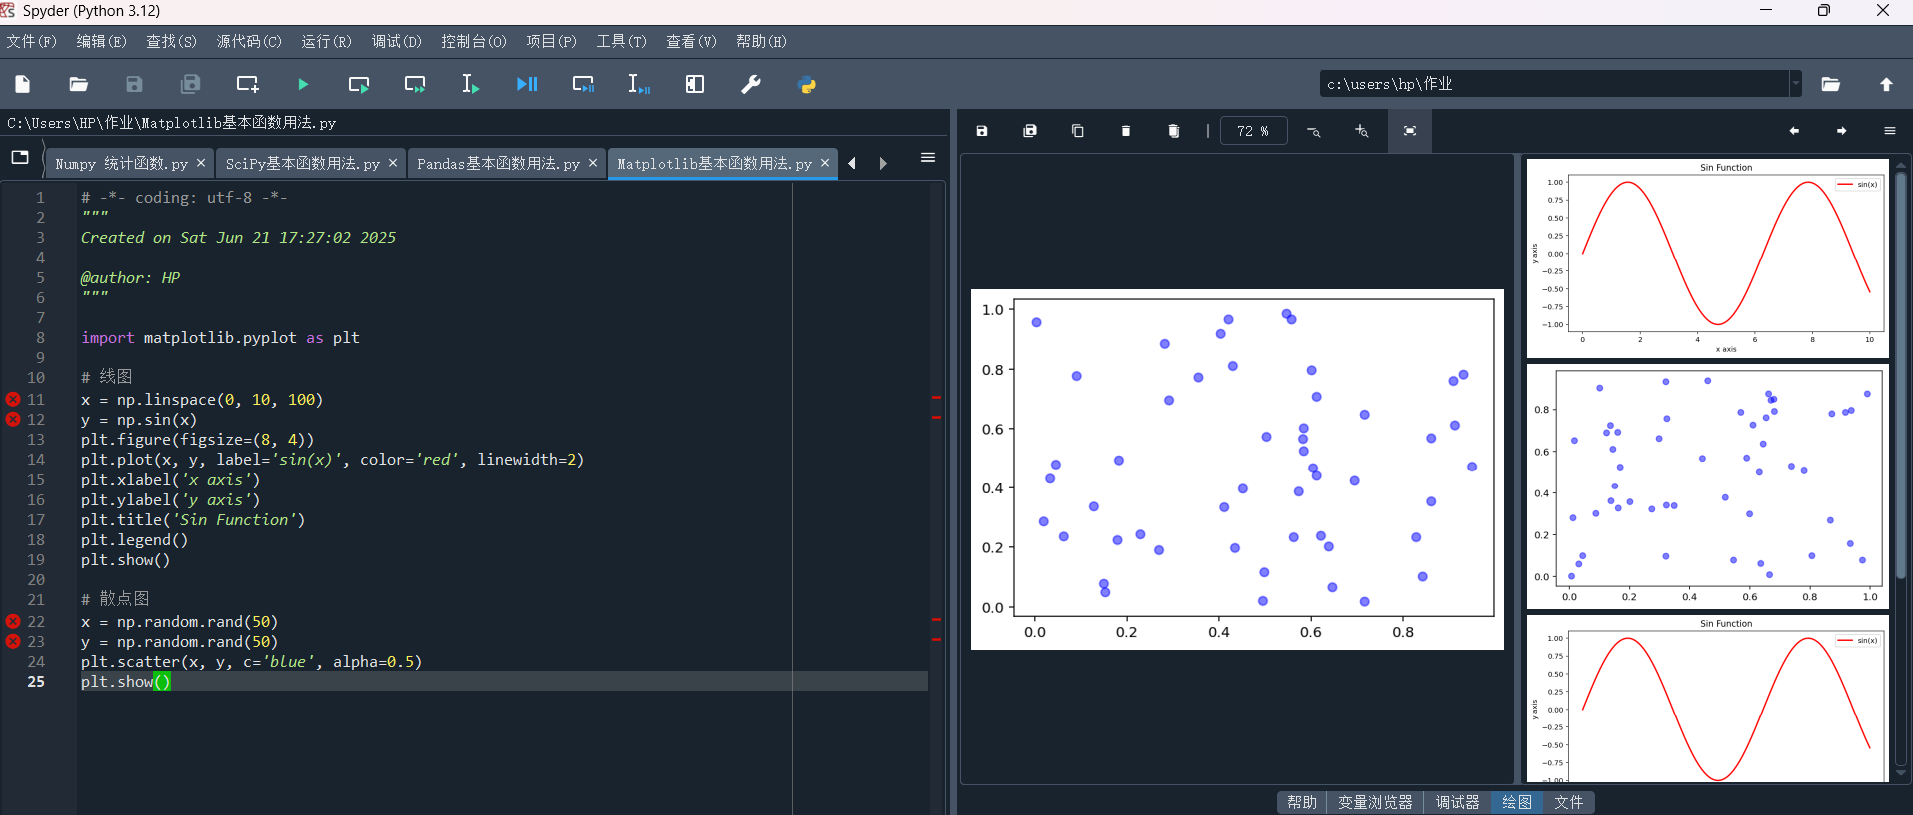The image size is (1913, 815).
Task: Open the 项目(P) menu
Action: point(552,41)
